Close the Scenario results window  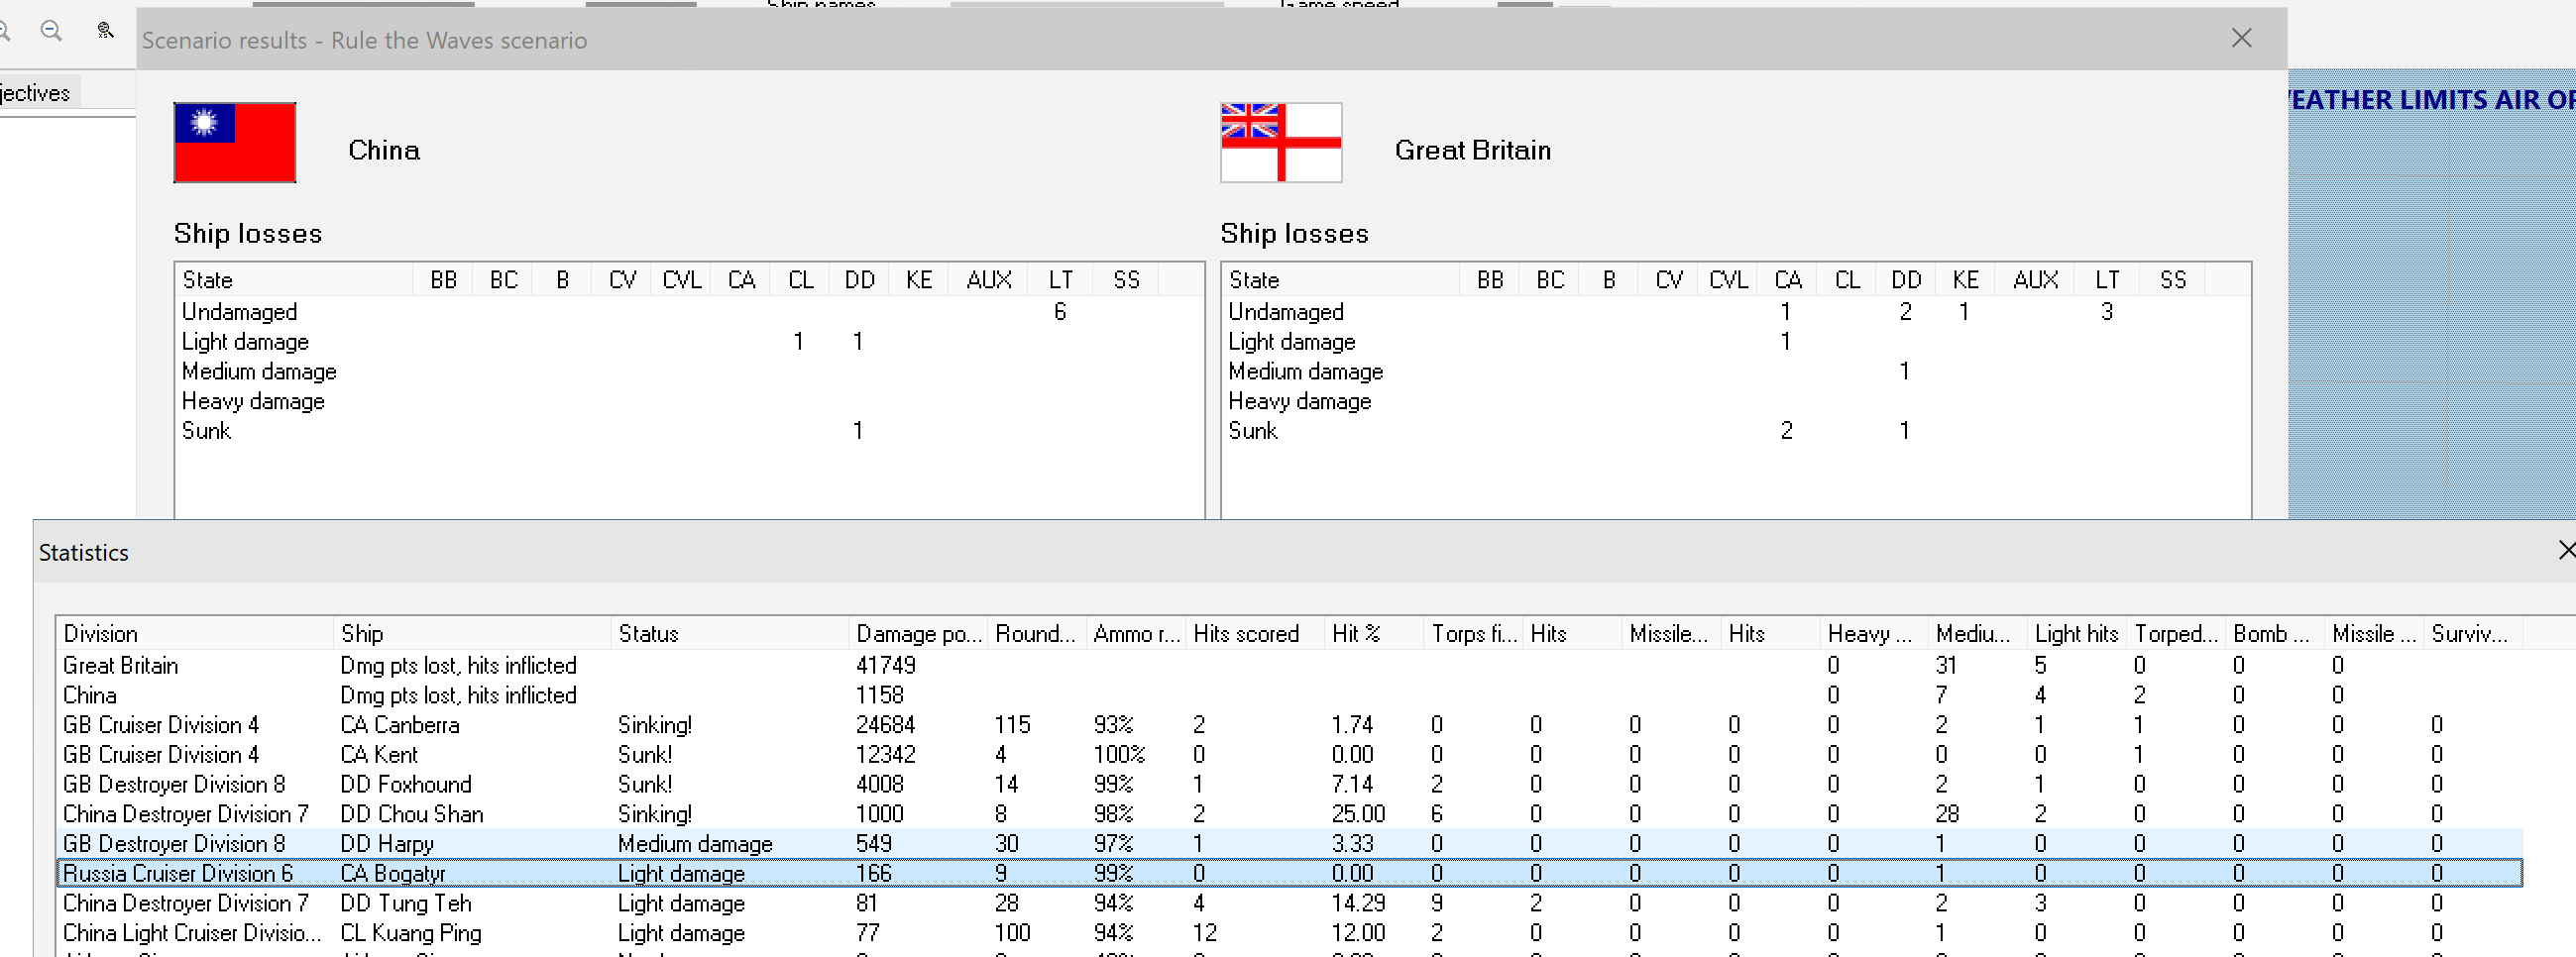tap(2242, 39)
